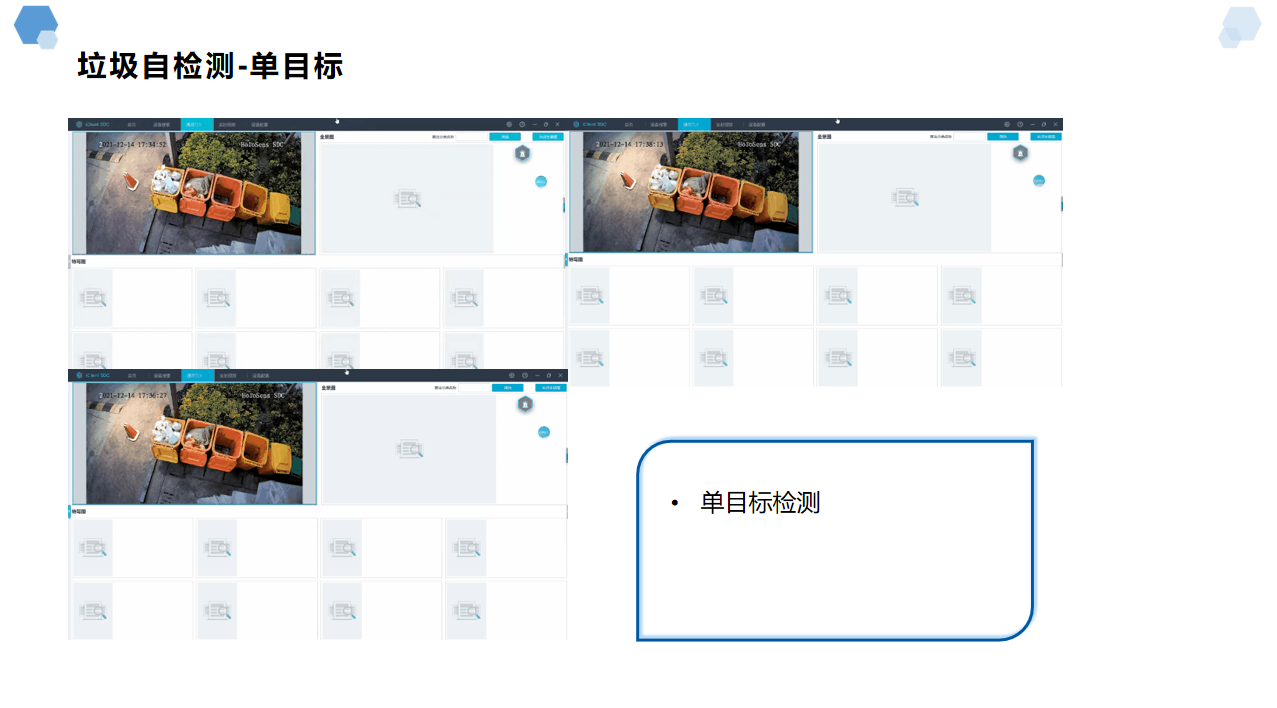Click the first 特写图 thumbnail under the 17:34:52 feed
The image size is (1277, 708).
(x=93, y=297)
